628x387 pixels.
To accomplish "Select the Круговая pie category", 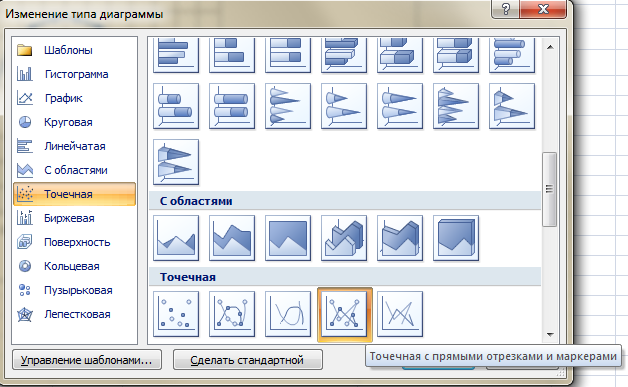I will pyautogui.click(x=74, y=122).
